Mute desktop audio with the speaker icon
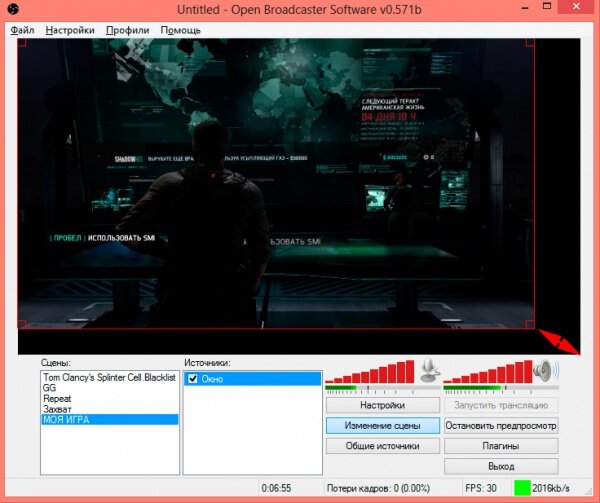This screenshot has width=600, height=503. 545,372
